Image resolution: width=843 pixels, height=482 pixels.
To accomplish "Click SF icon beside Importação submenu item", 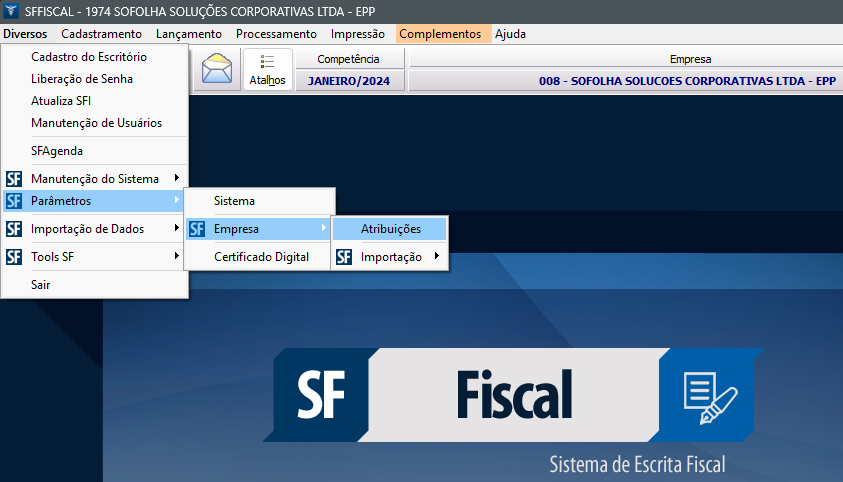I will 343,257.
